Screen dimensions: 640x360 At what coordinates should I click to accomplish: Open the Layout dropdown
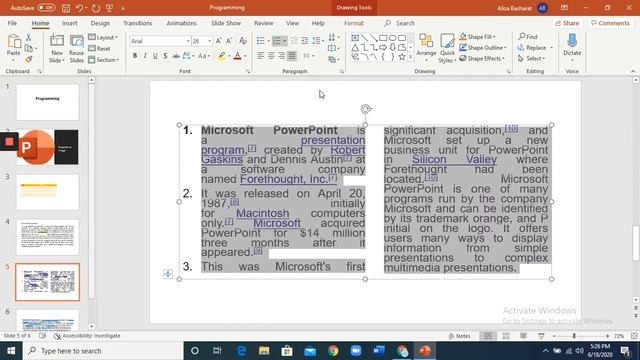(x=103, y=37)
